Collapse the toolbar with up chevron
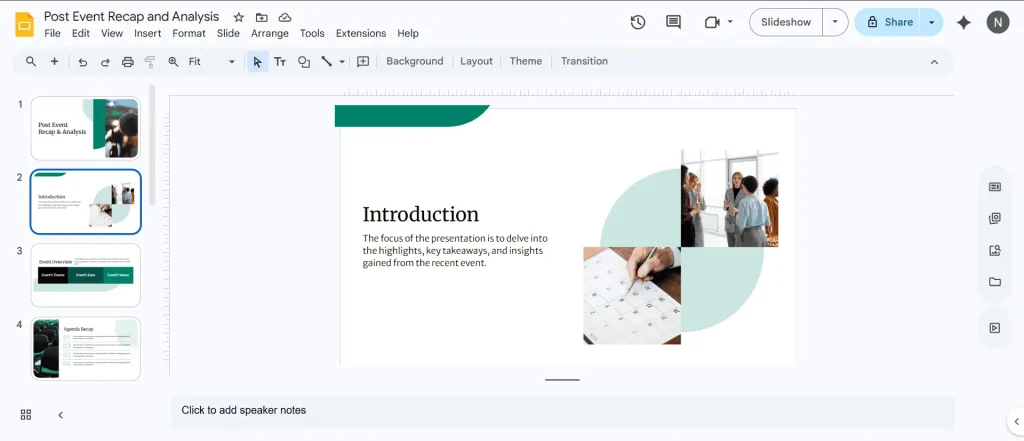Viewport: 1024px width, 441px height. [x=935, y=62]
